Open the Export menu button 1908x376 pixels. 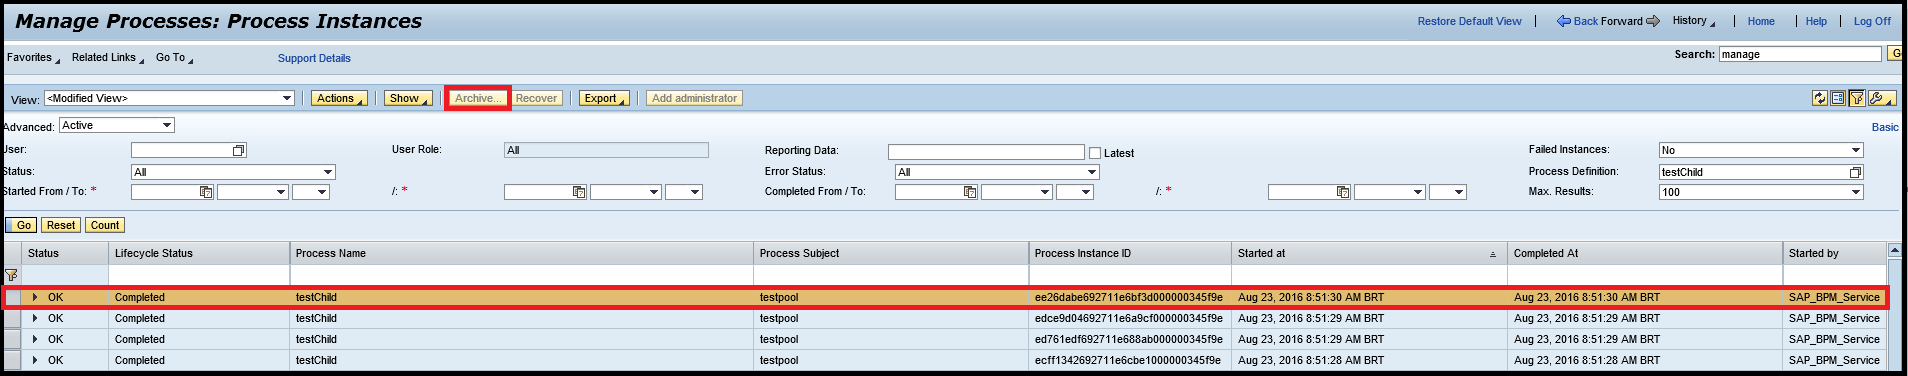(x=604, y=98)
